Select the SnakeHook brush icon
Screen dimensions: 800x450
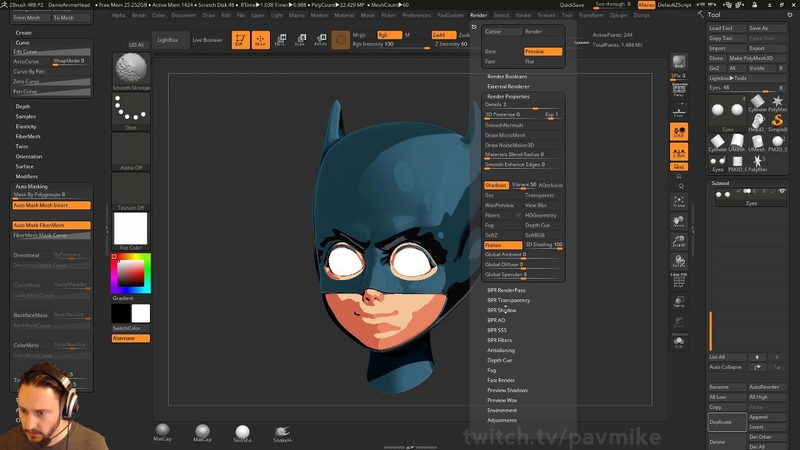[282, 433]
